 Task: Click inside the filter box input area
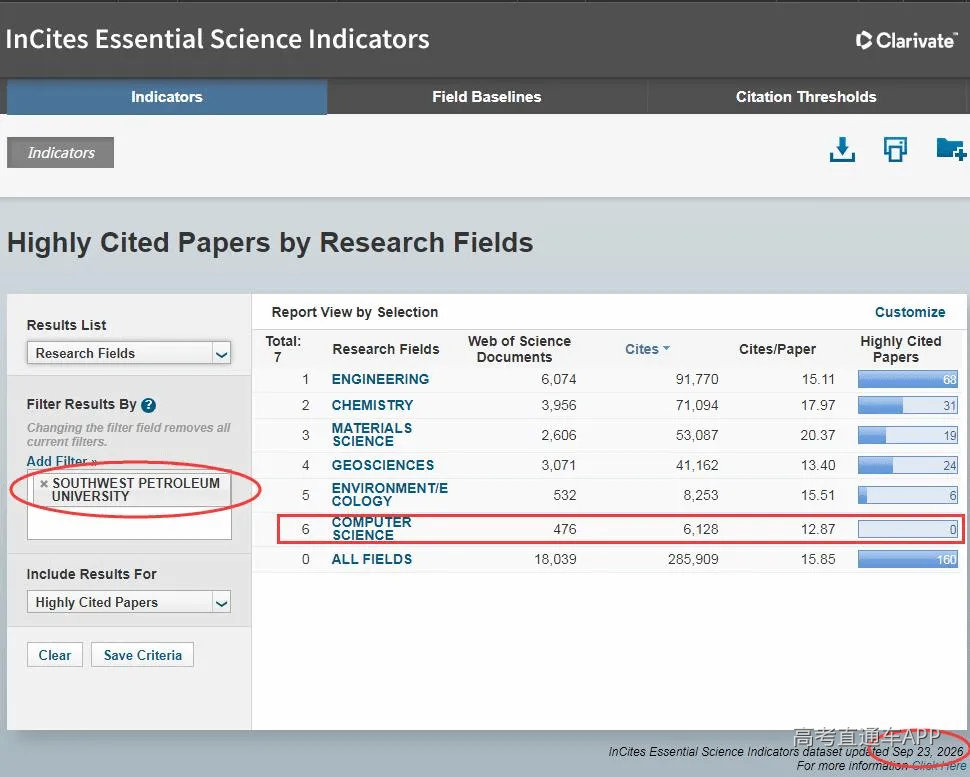129,523
